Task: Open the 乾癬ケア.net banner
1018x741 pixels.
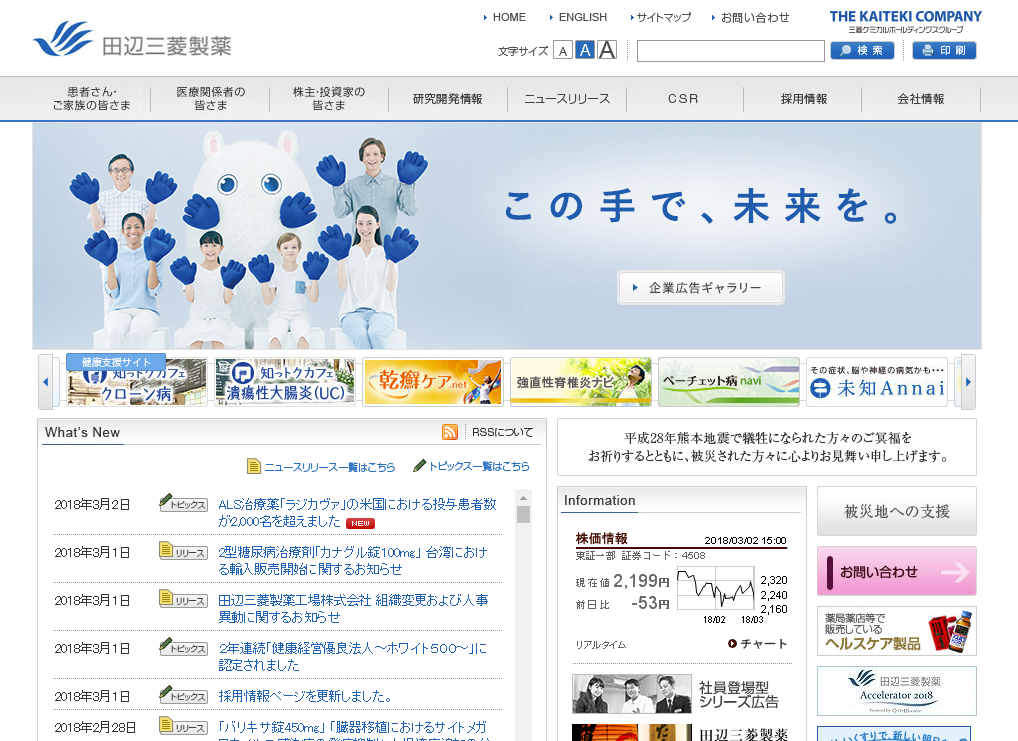Action: [x=433, y=383]
